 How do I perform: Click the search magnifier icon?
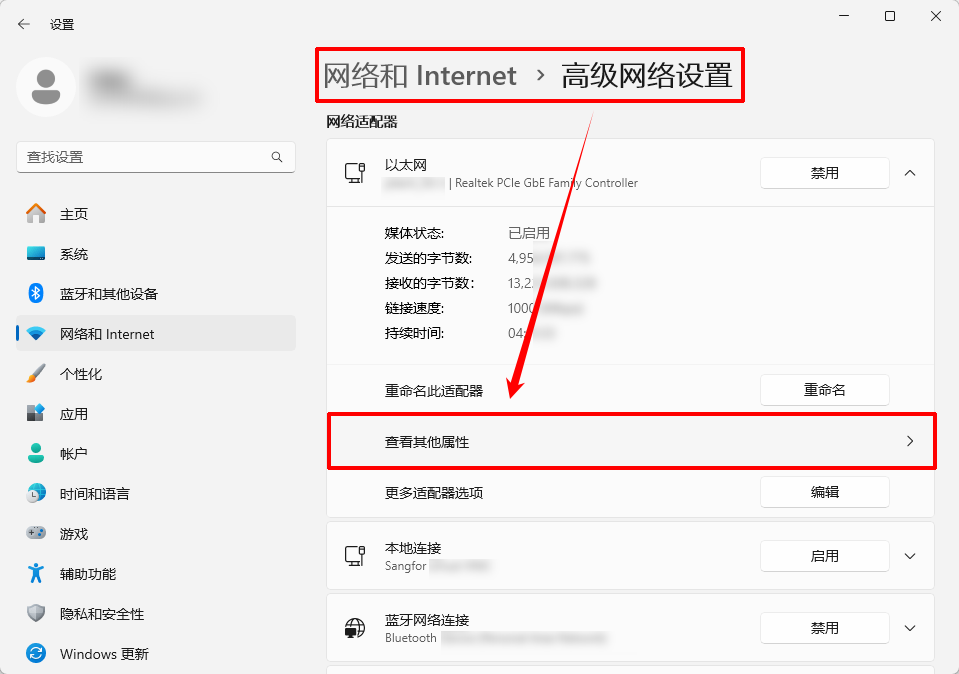(277, 157)
